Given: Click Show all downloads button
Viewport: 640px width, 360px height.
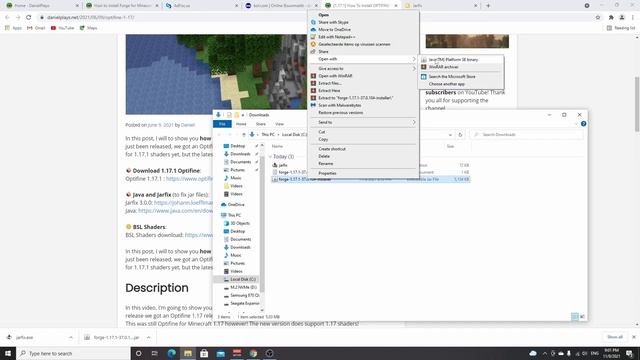Looking at the screenshot, I should pos(615,337).
